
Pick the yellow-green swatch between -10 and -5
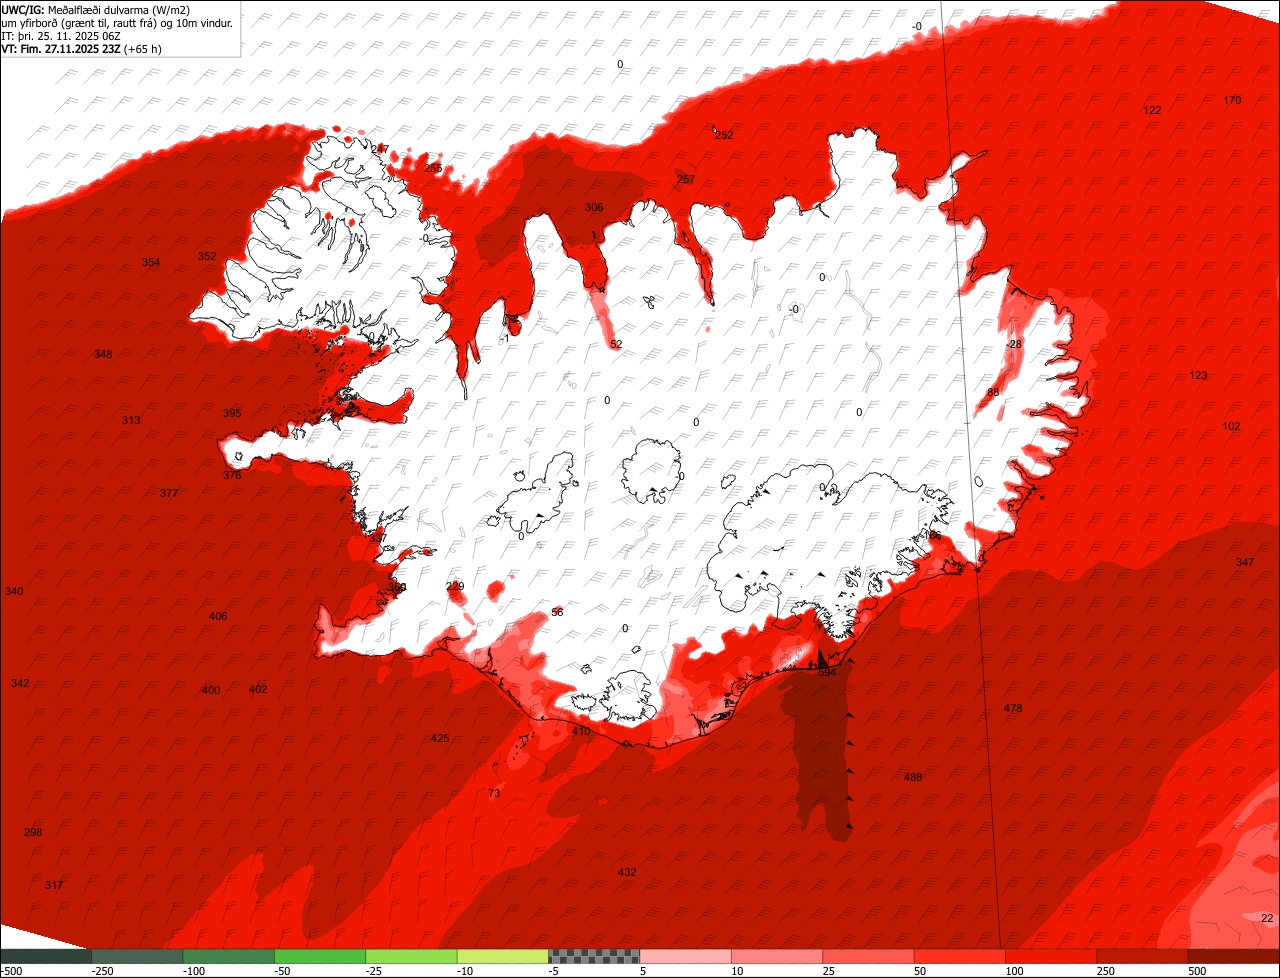503,956
